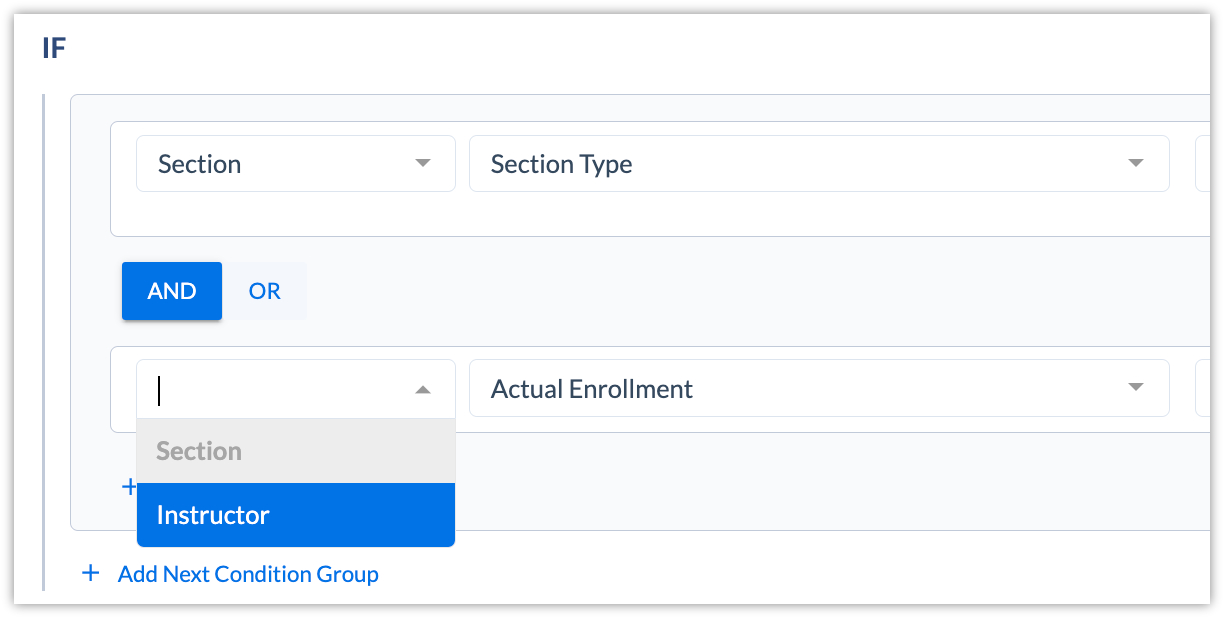The image size is (1224, 622).
Task: Select the AND operator
Action: (172, 291)
